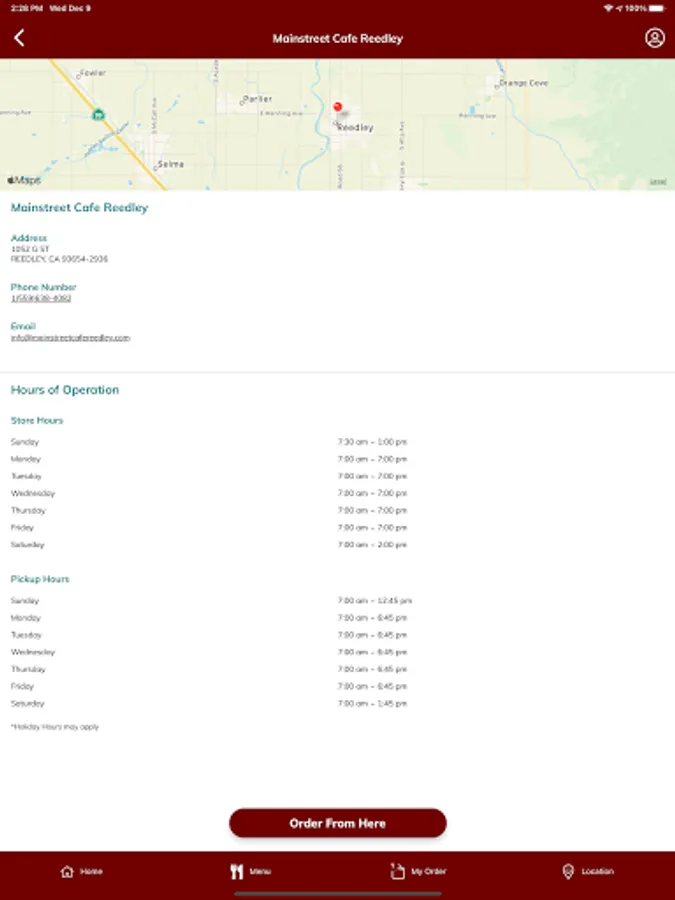This screenshot has height=900, width=675.
Task: Go back using the left arrow icon
Action: 19,38
